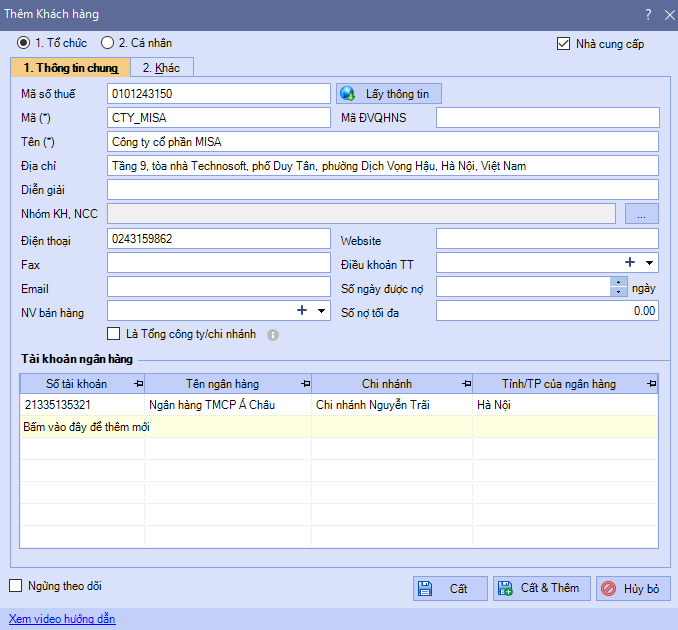
Task: Open the Xem video hướng dẫn link
Action: [62, 619]
